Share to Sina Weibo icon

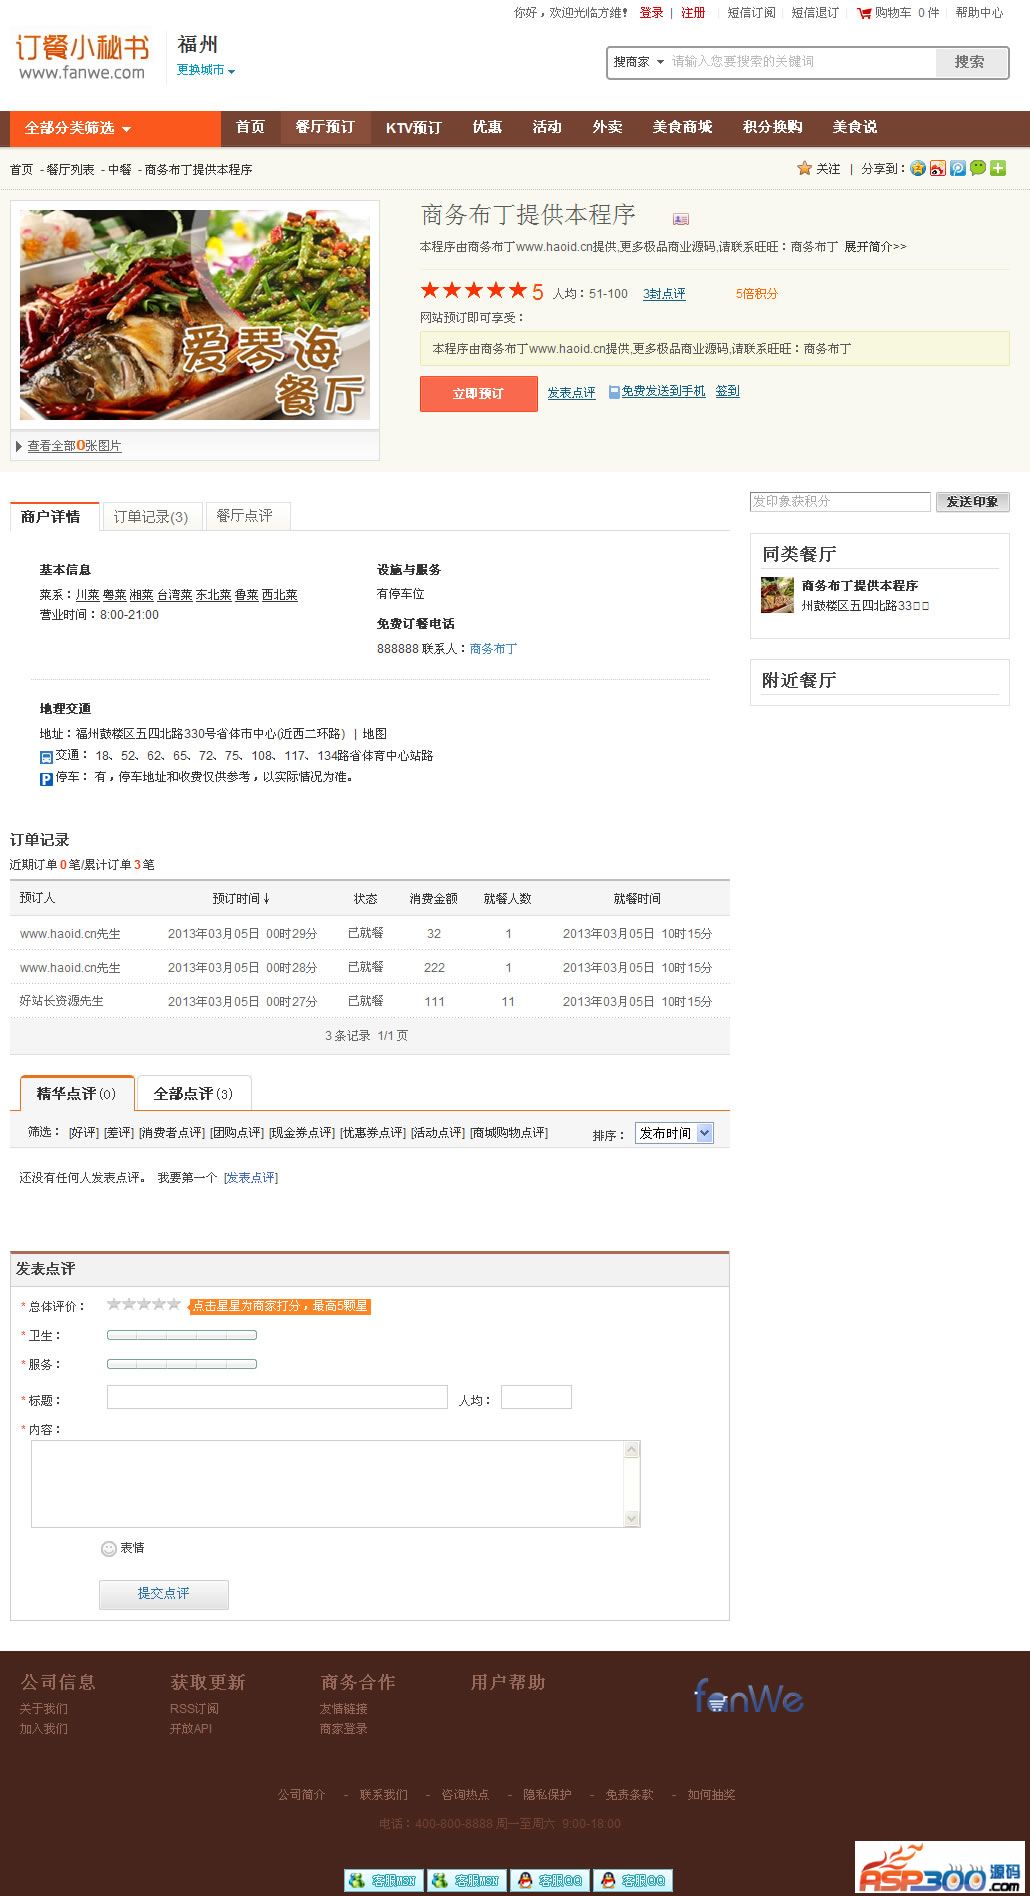[938, 168]
